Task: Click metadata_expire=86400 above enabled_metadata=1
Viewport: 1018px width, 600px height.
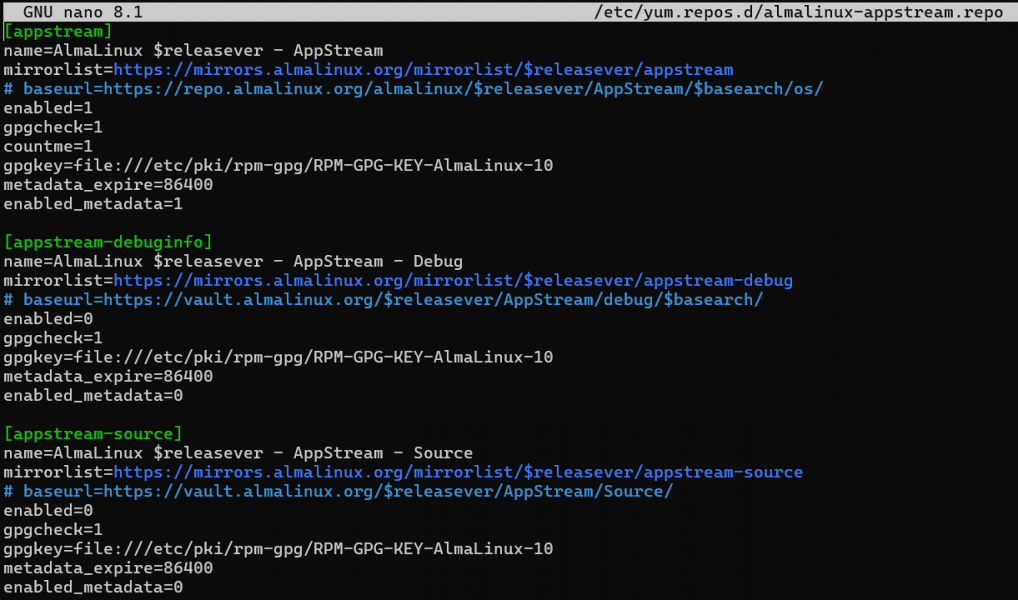Action: (x=108, y=184)
